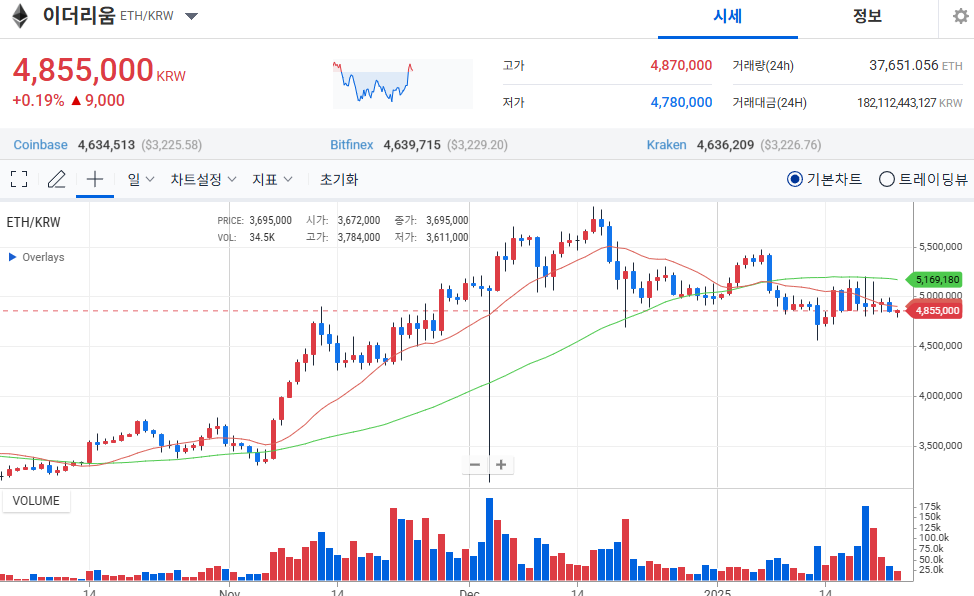Click the Bitfinex price 4,639,715
This screenshot has width=974, height=596.
coord(412,145)
